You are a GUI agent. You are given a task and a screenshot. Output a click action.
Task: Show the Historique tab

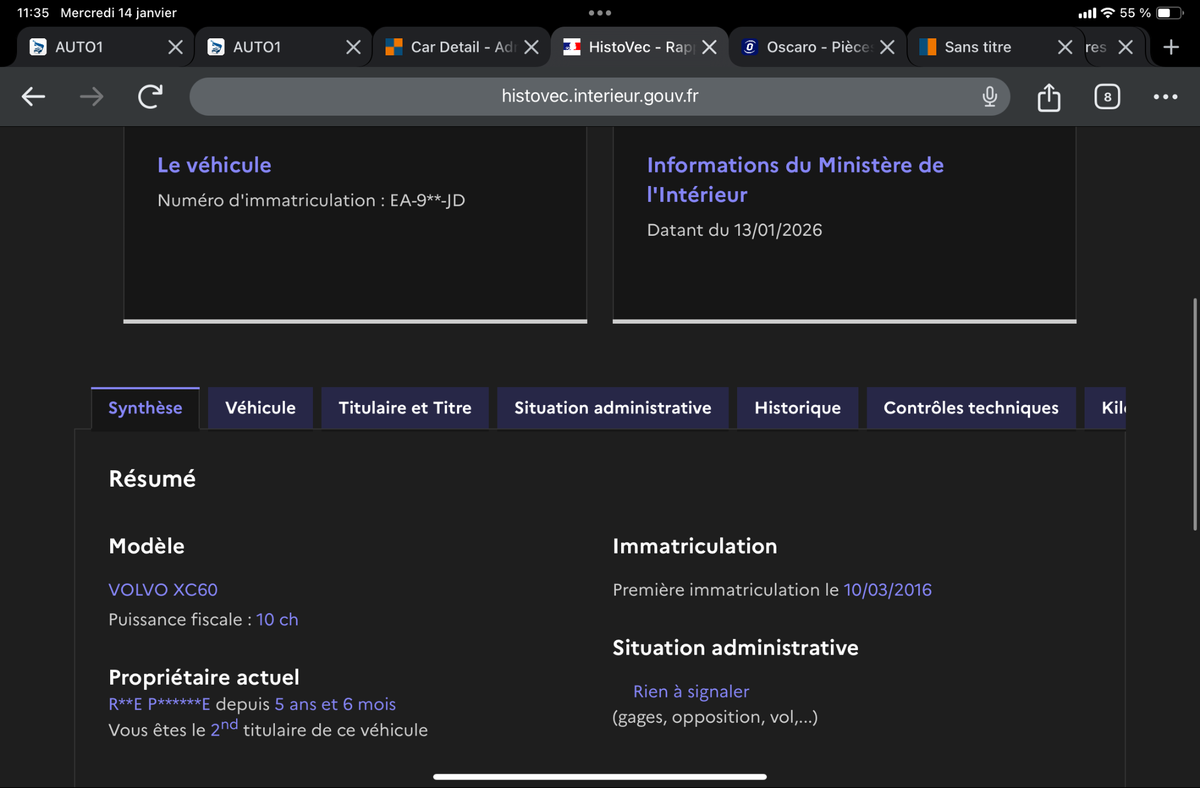(x=797, y=408)
